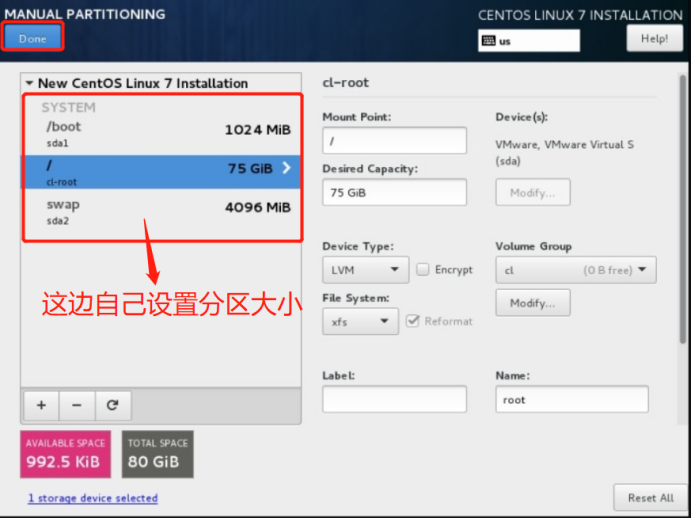692x518 pixels.
Task: Click the cl-root heading text
Action: pyautogui.click(x=346, y=83)
